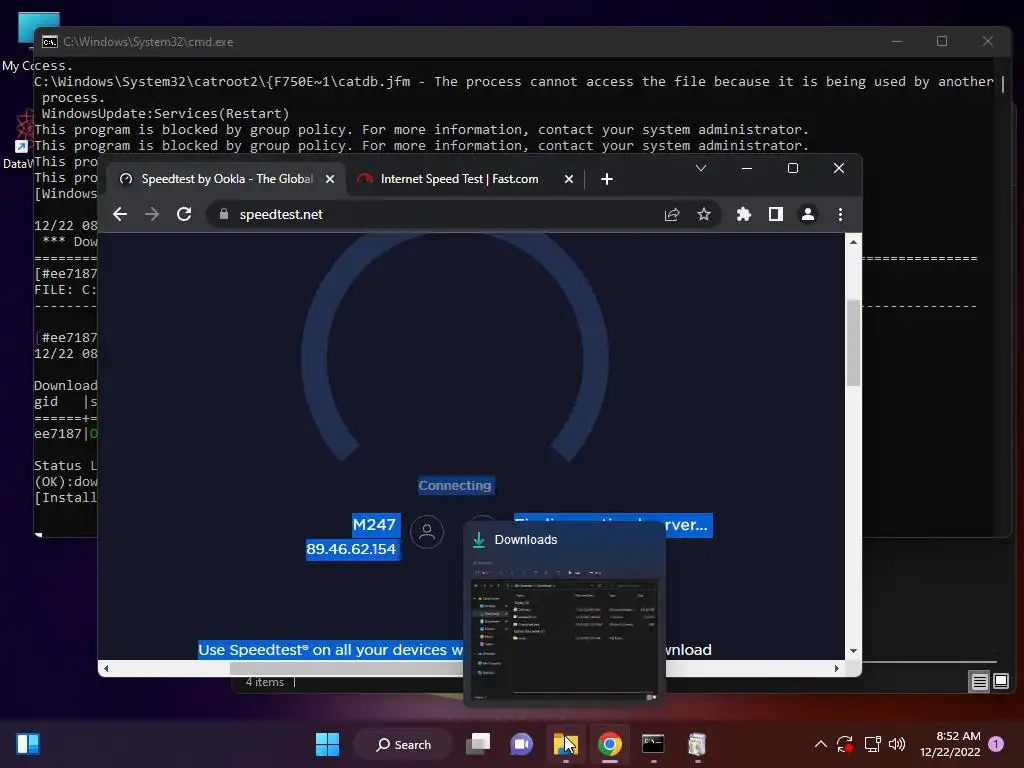This screenshot has width=1024, height=768.
Task: Click the horizontal scrollbar left arrow
Action: pyautogui.click(x=106, y=668)
